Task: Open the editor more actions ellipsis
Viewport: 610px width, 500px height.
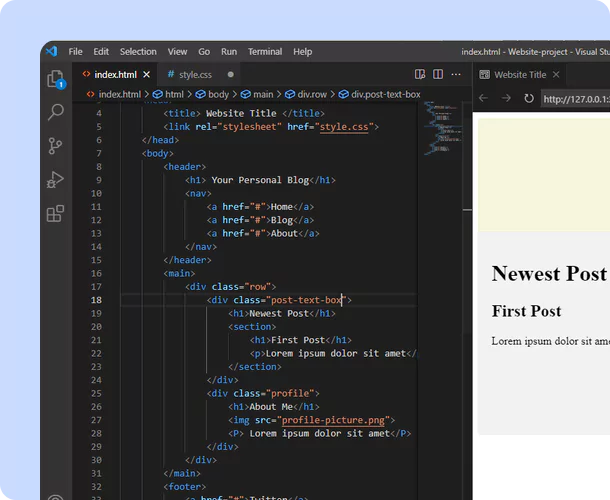Action: (455, 74)
